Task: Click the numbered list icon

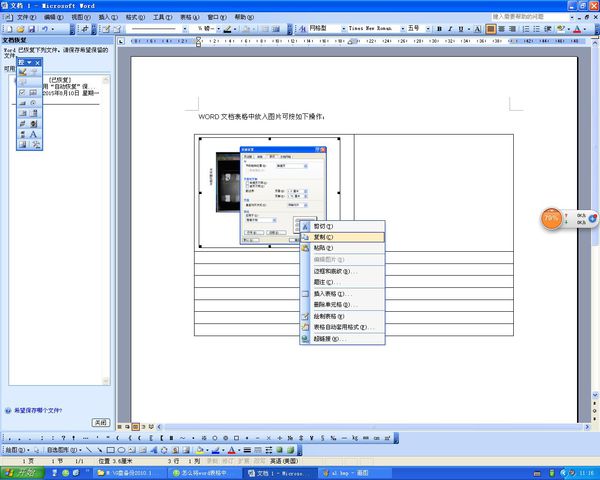Action: tap(526, 29)
